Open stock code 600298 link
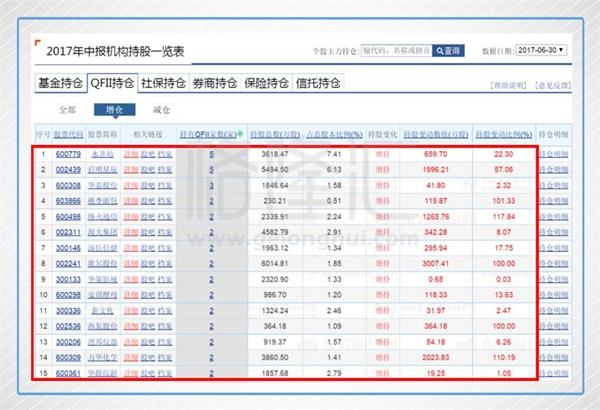This screenshot has width=600, height=410. tap(68, 295)
